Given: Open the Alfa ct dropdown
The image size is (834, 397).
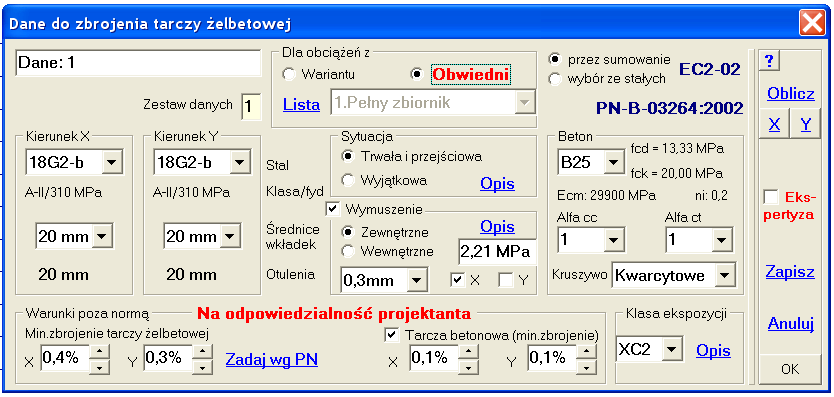Looking at the screenshot, I should click(x=721, y=239).
